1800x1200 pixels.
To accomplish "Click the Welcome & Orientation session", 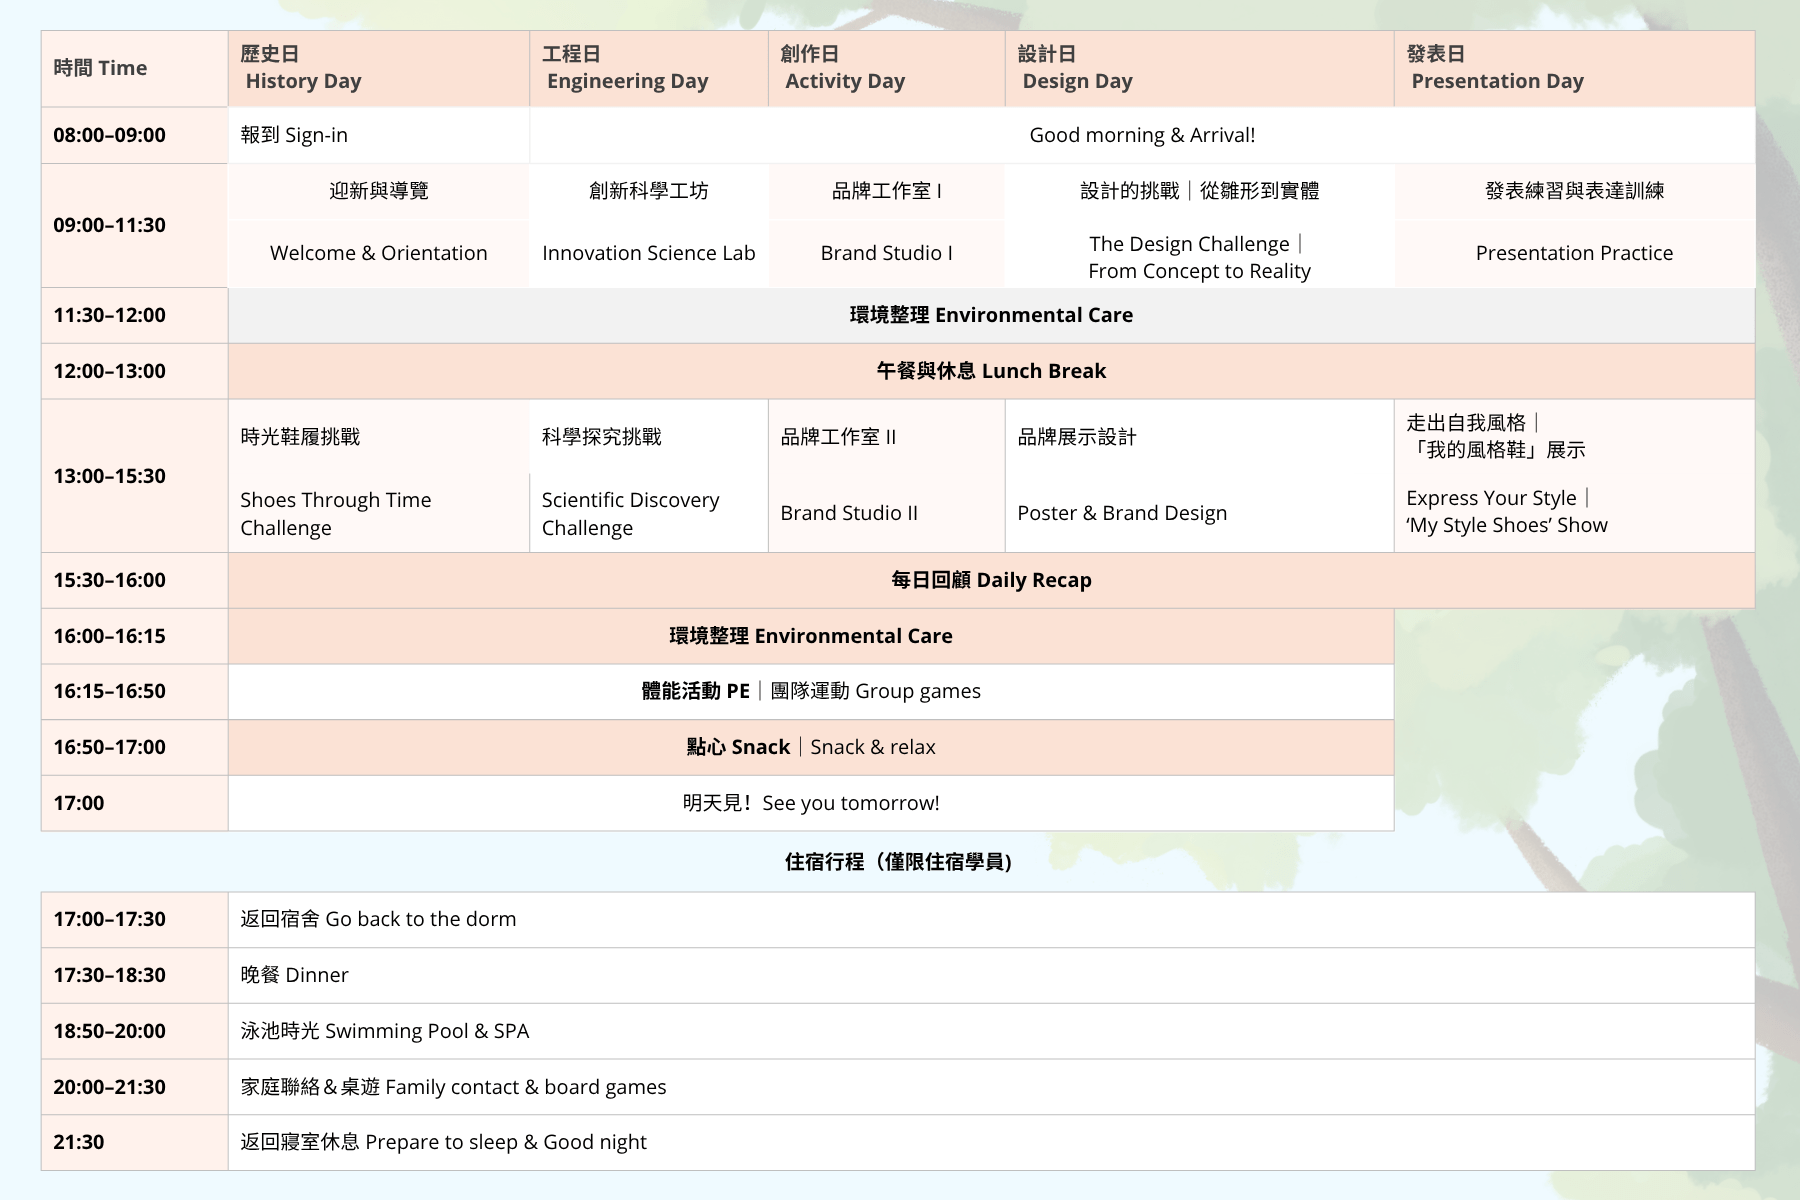I will tap(378, 253).
